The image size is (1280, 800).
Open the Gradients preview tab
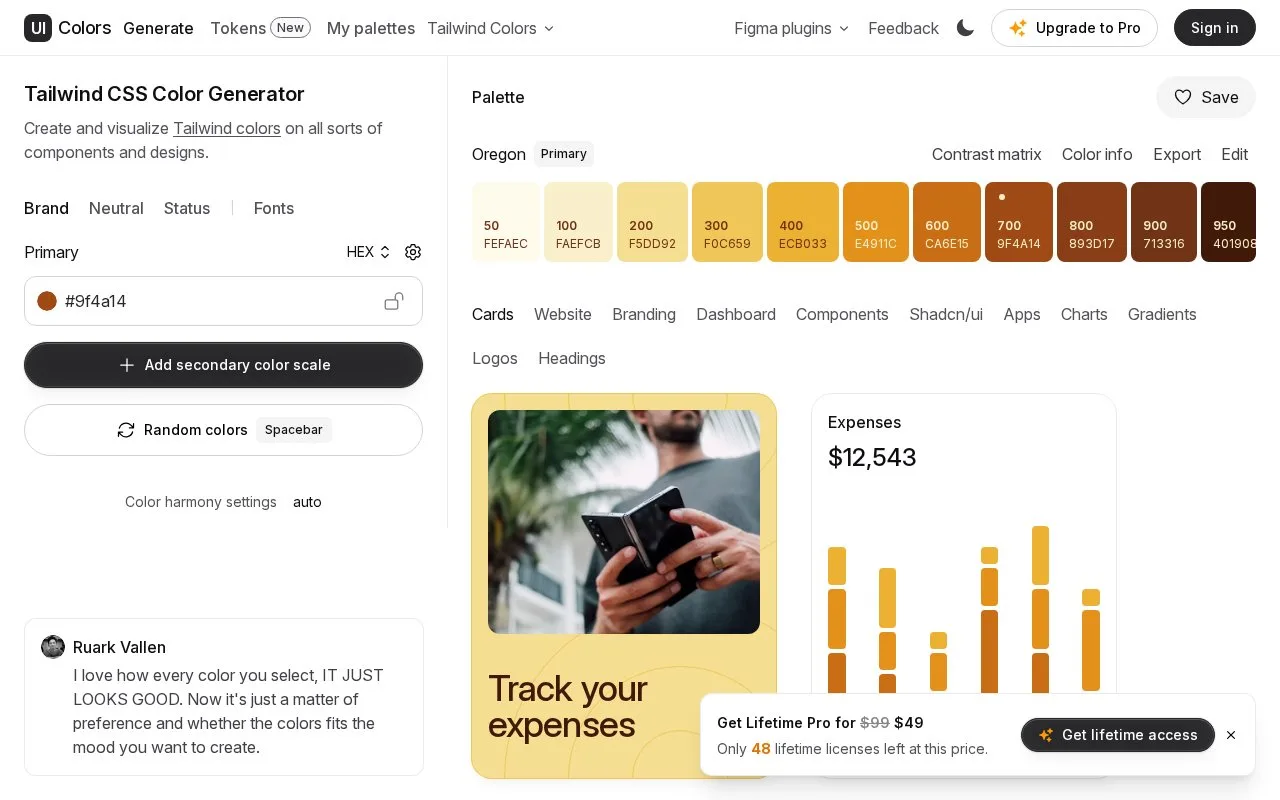point(1162,314)
